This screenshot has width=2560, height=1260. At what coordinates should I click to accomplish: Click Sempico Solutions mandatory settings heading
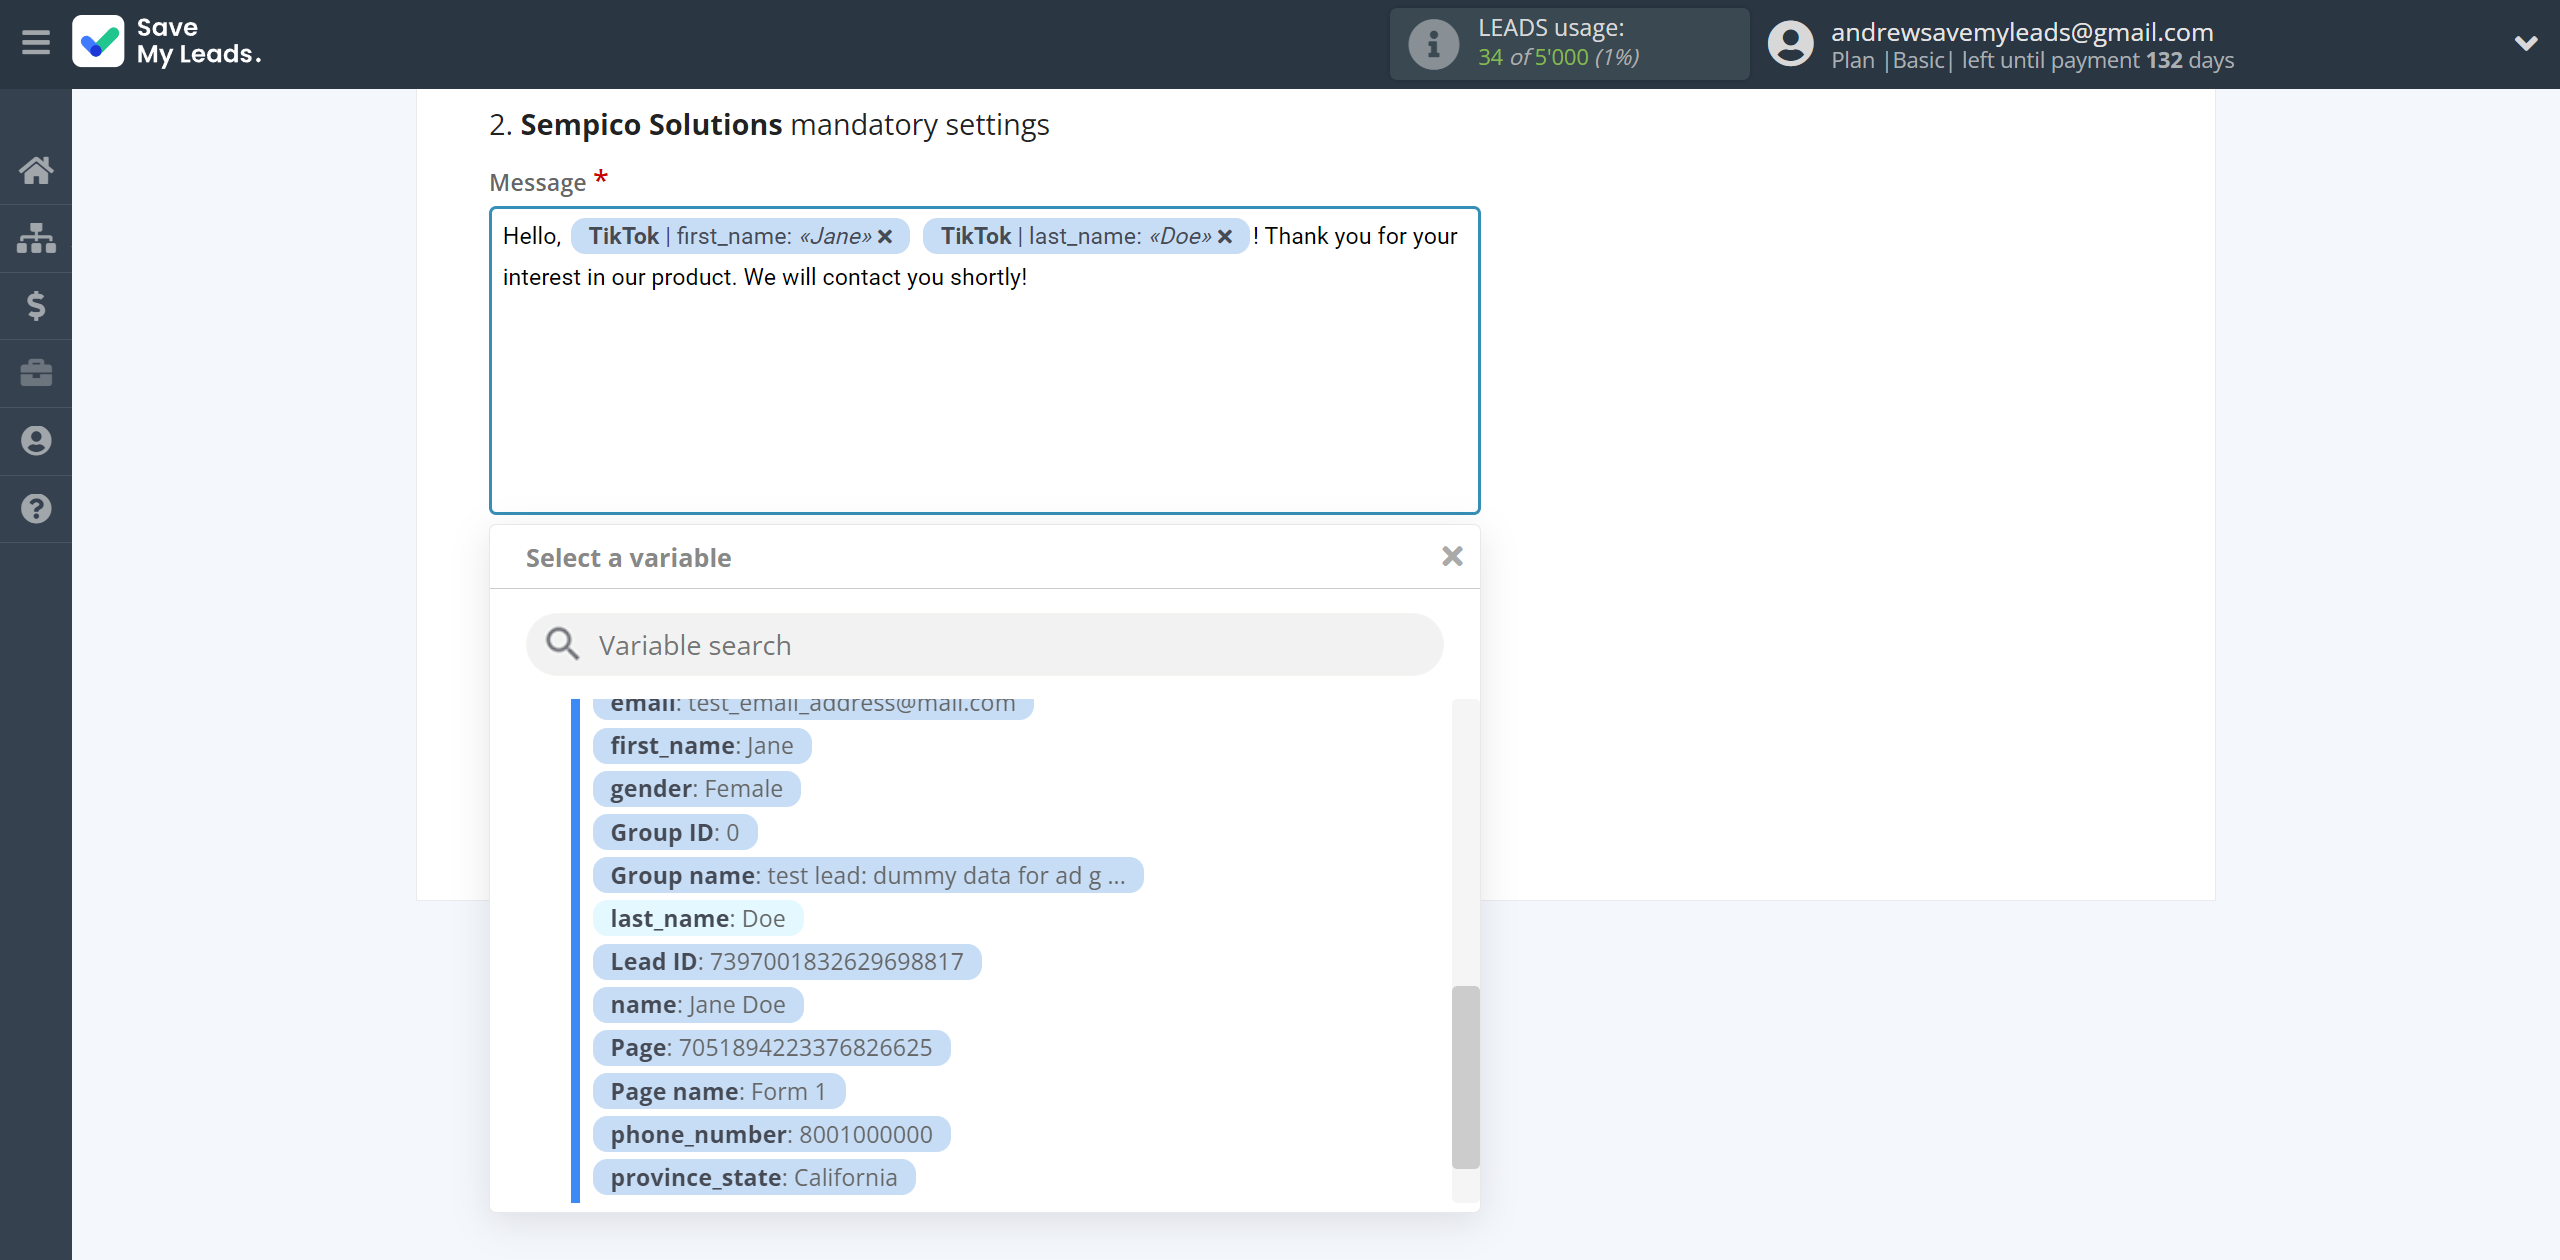point(769,125)
